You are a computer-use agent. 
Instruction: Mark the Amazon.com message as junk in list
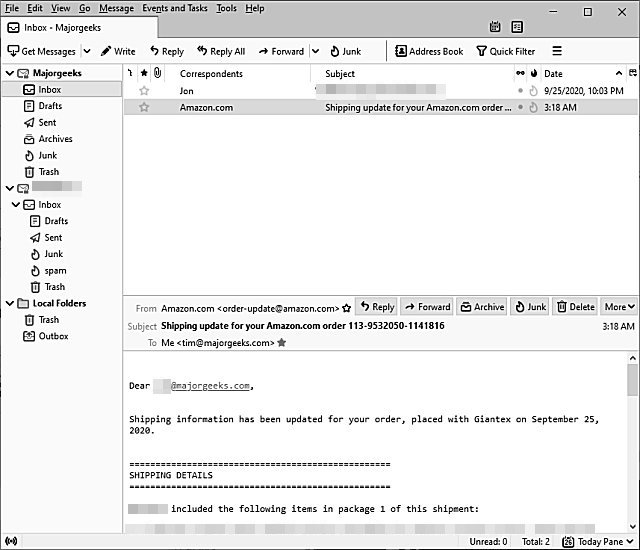point(533,107)
